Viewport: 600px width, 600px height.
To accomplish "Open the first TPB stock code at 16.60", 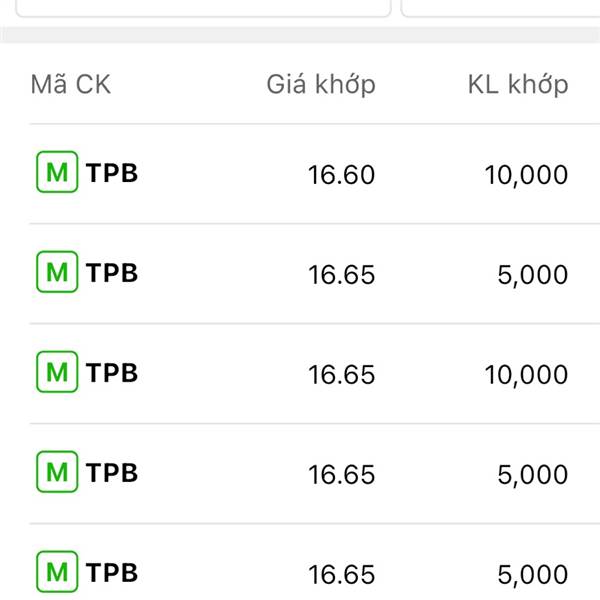I will pos(111,173).
